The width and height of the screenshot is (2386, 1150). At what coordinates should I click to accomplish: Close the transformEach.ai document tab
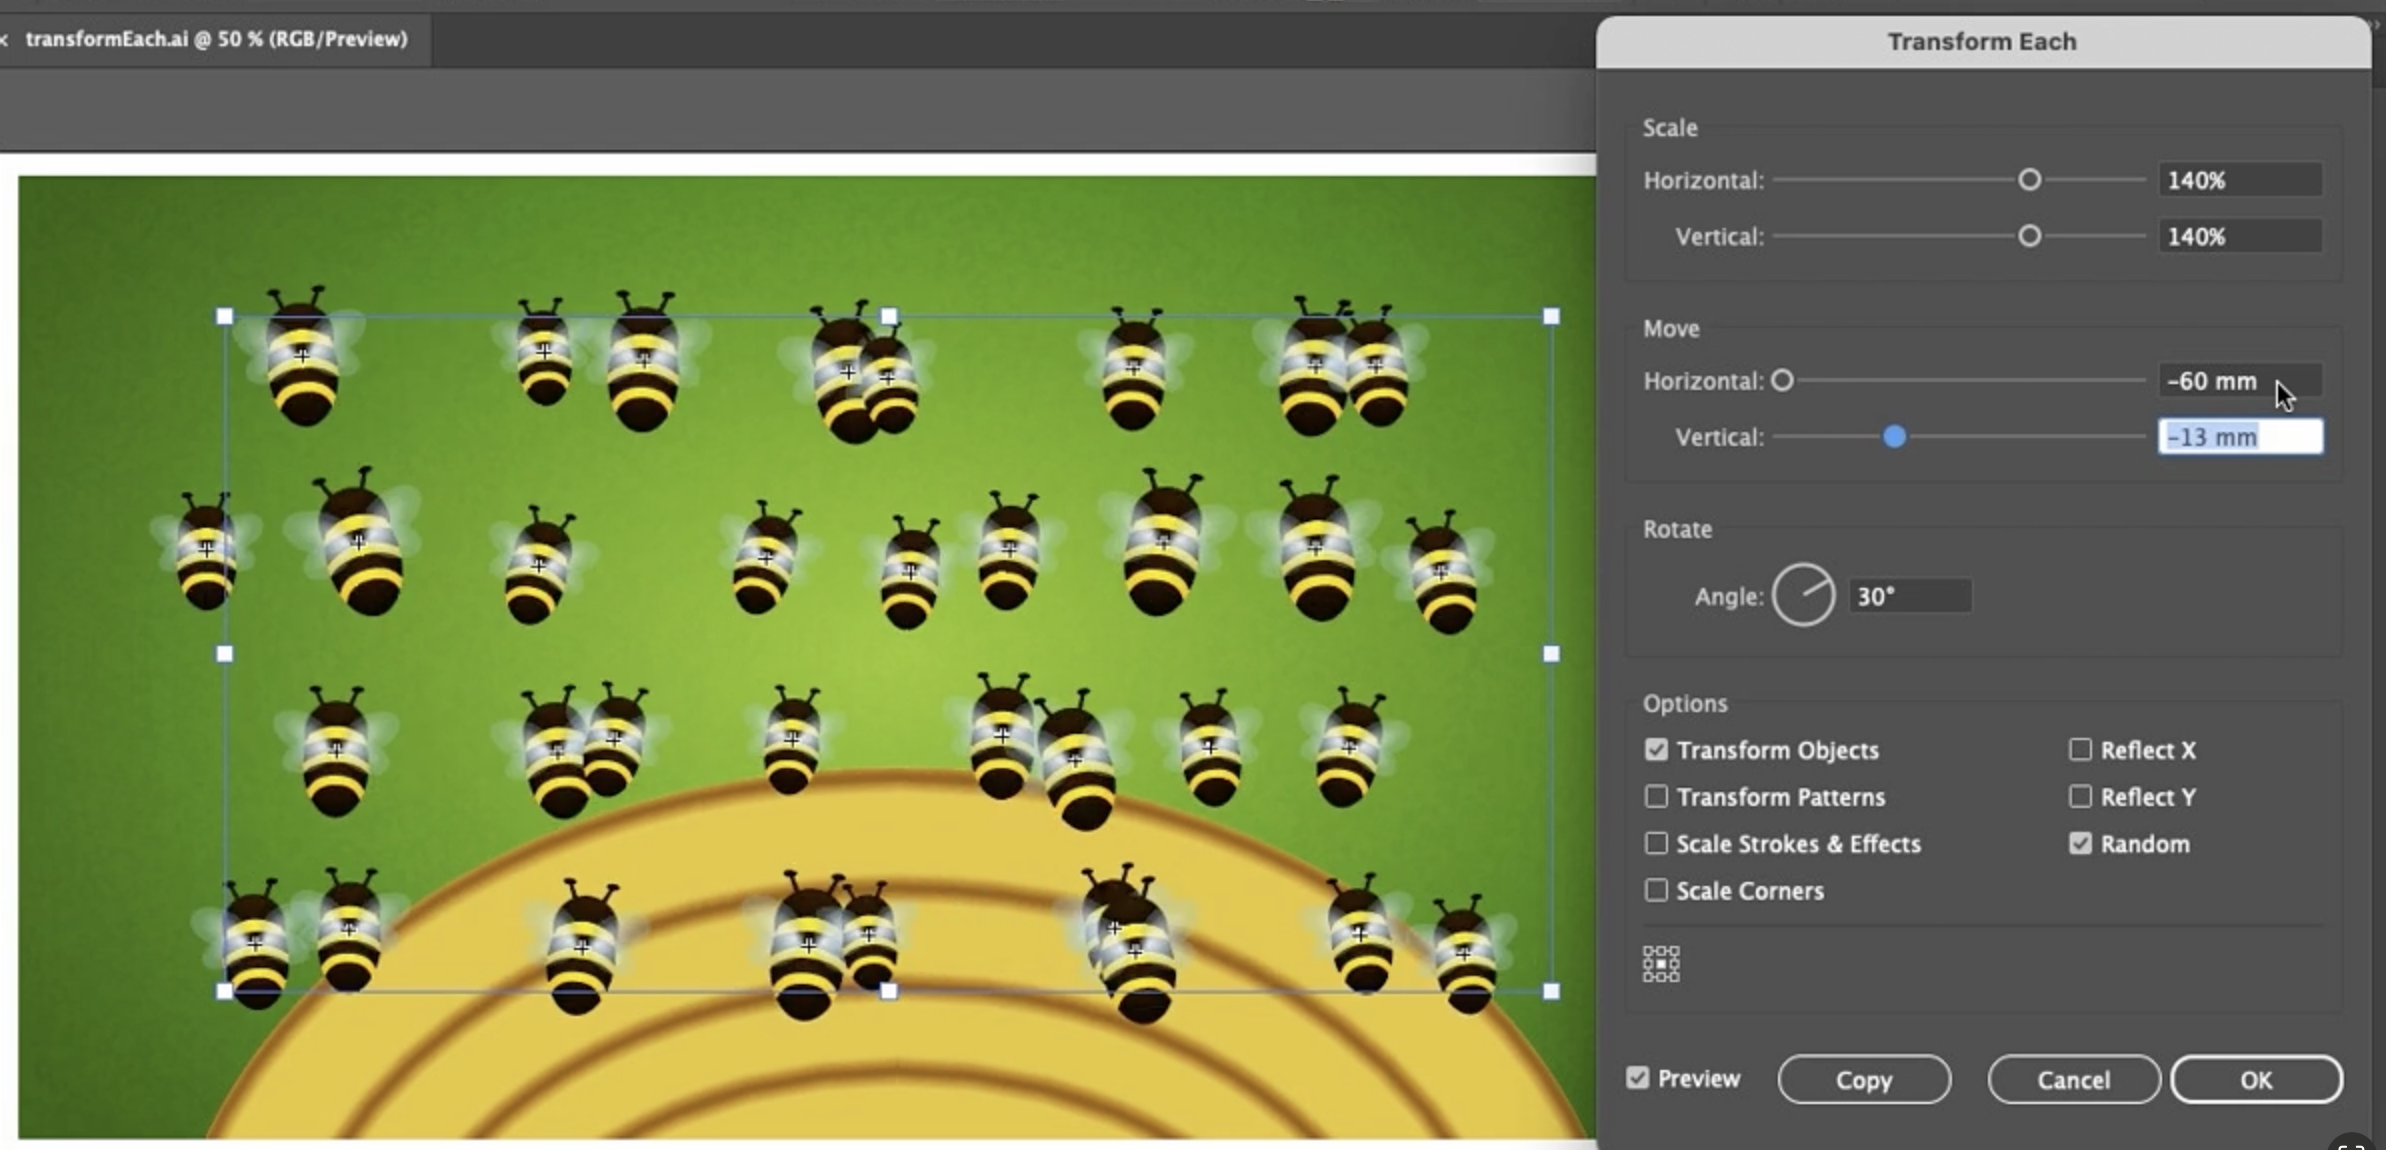5,39
